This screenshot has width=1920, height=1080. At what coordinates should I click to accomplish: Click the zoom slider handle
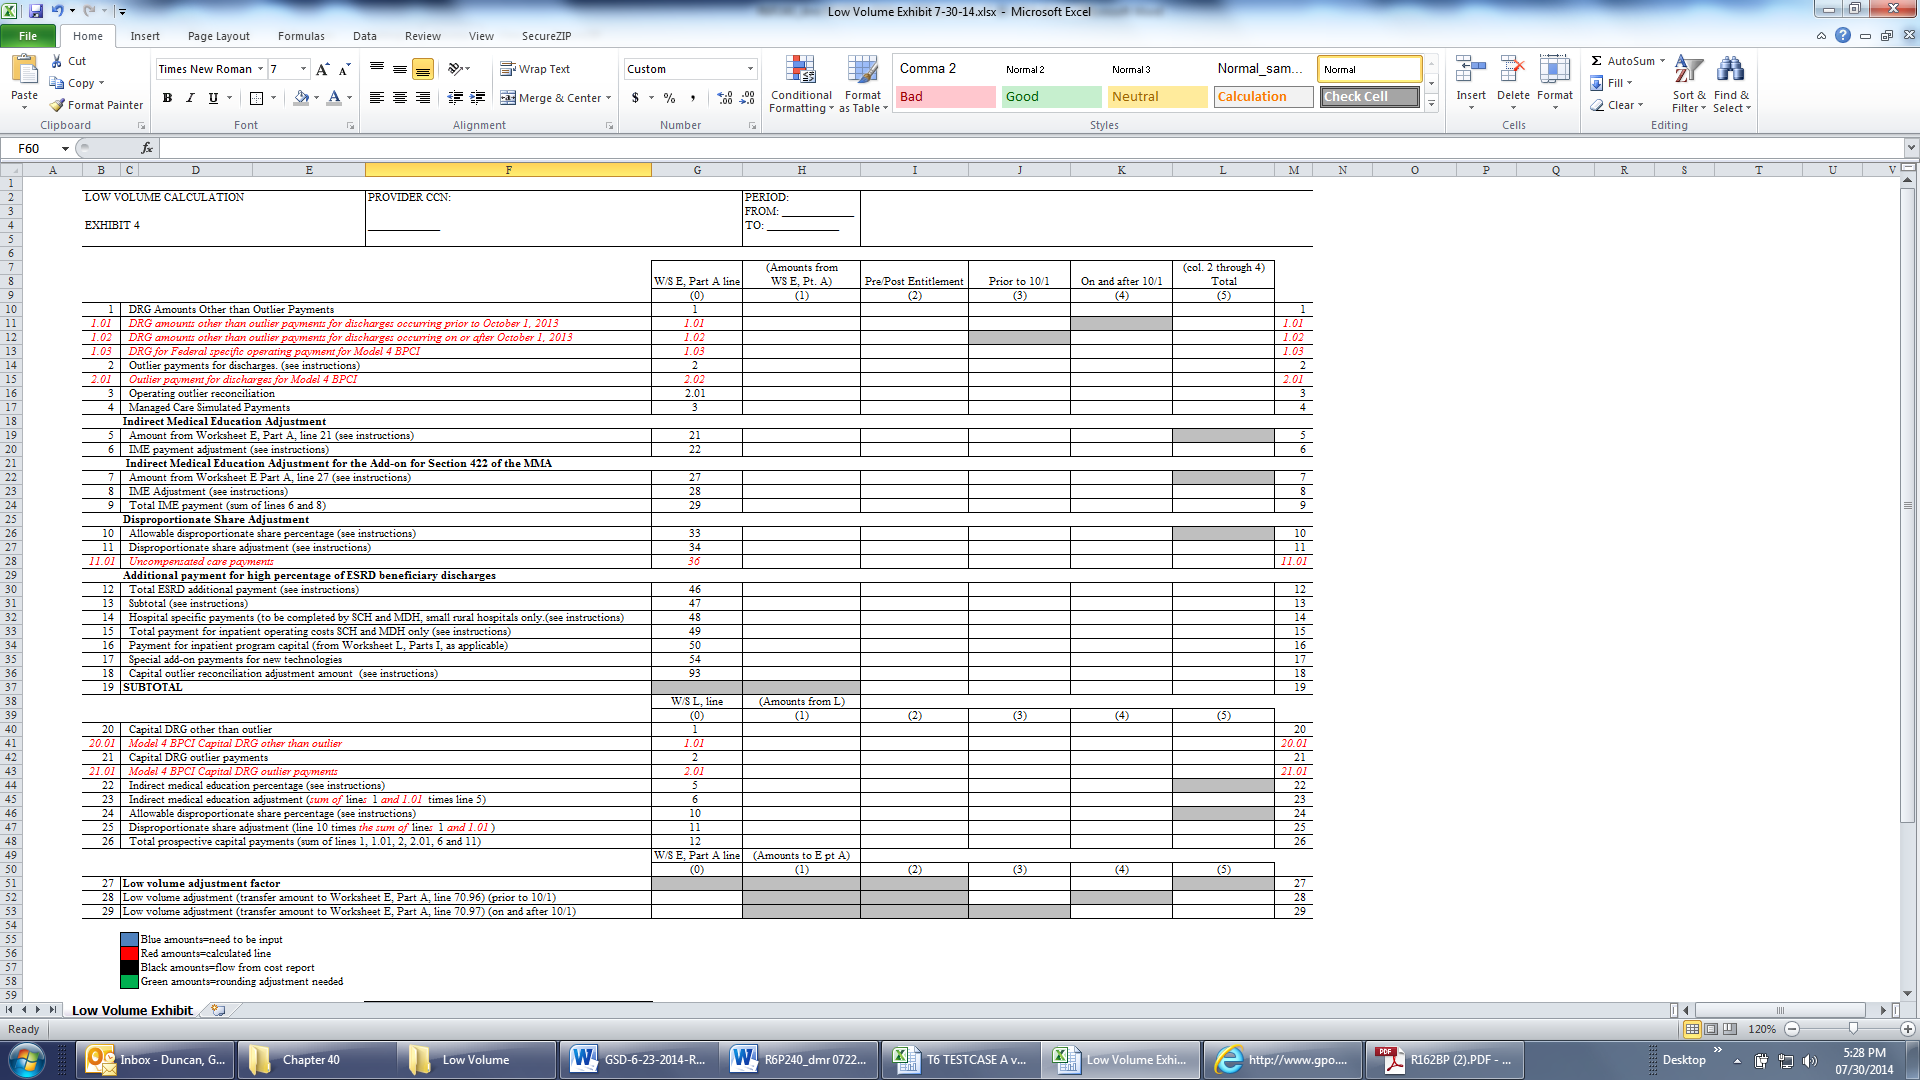1853,1029
